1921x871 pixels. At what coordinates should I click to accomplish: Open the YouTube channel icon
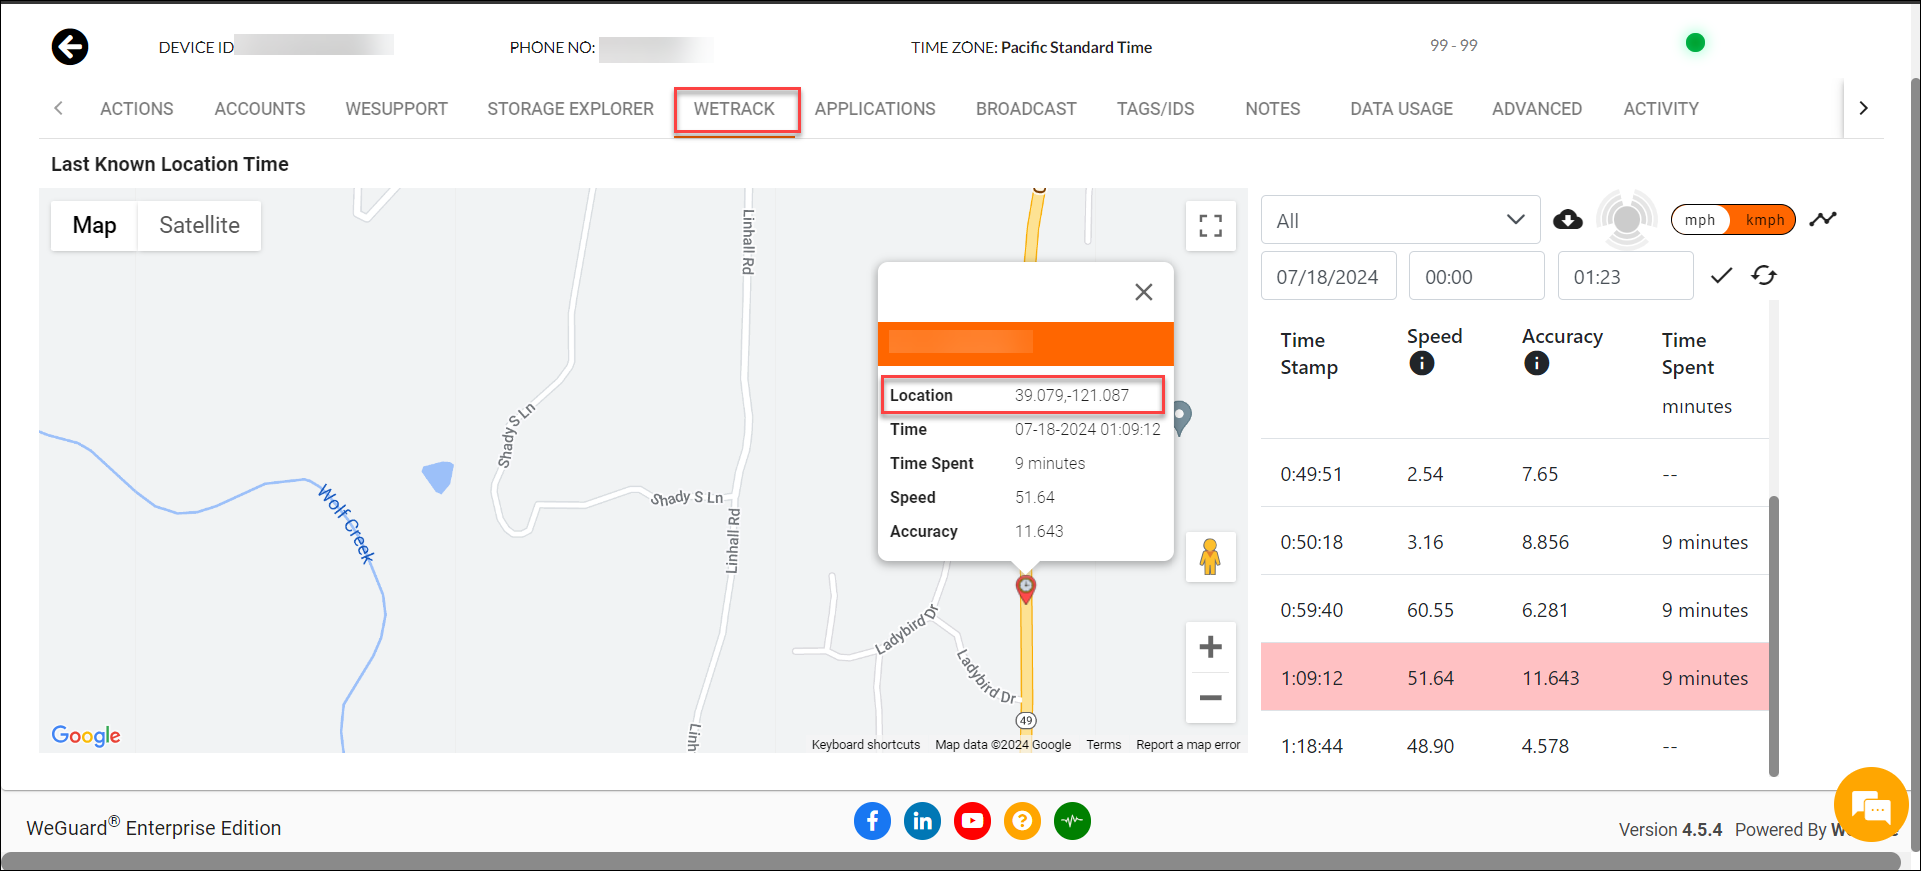[972, 821]
